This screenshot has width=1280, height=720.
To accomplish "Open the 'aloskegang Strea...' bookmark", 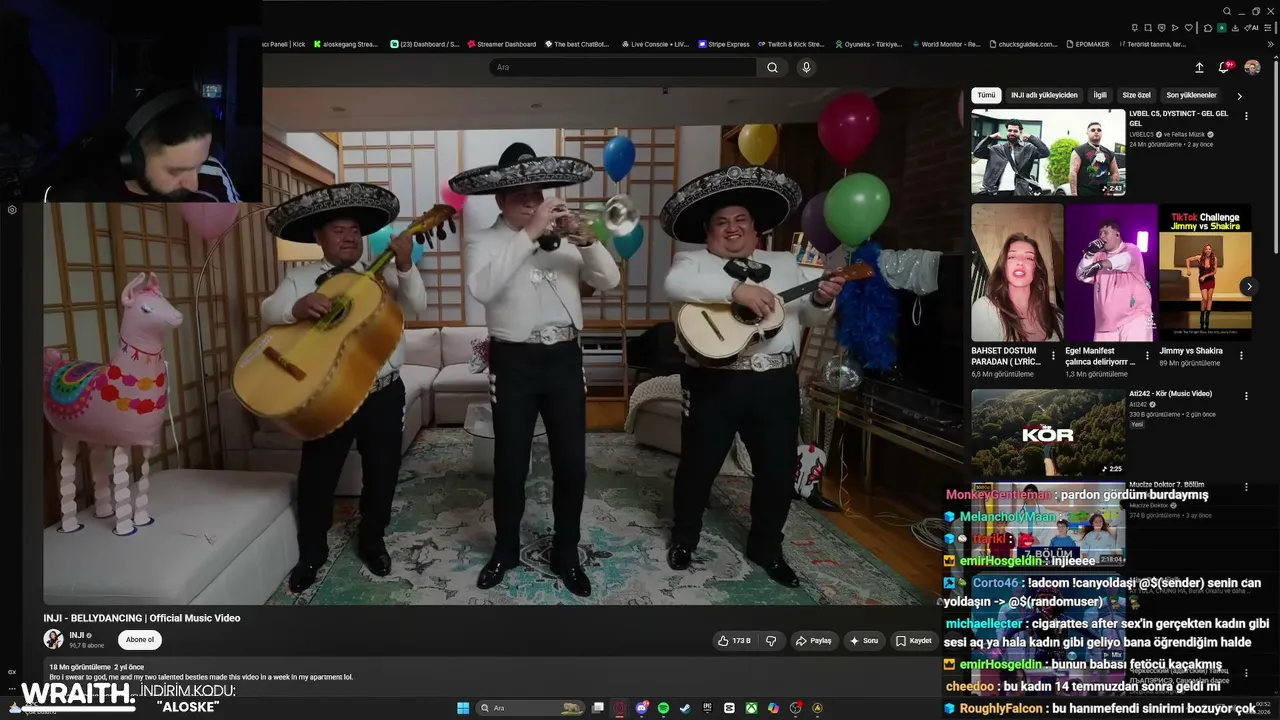I will click(x=346, y=44).
